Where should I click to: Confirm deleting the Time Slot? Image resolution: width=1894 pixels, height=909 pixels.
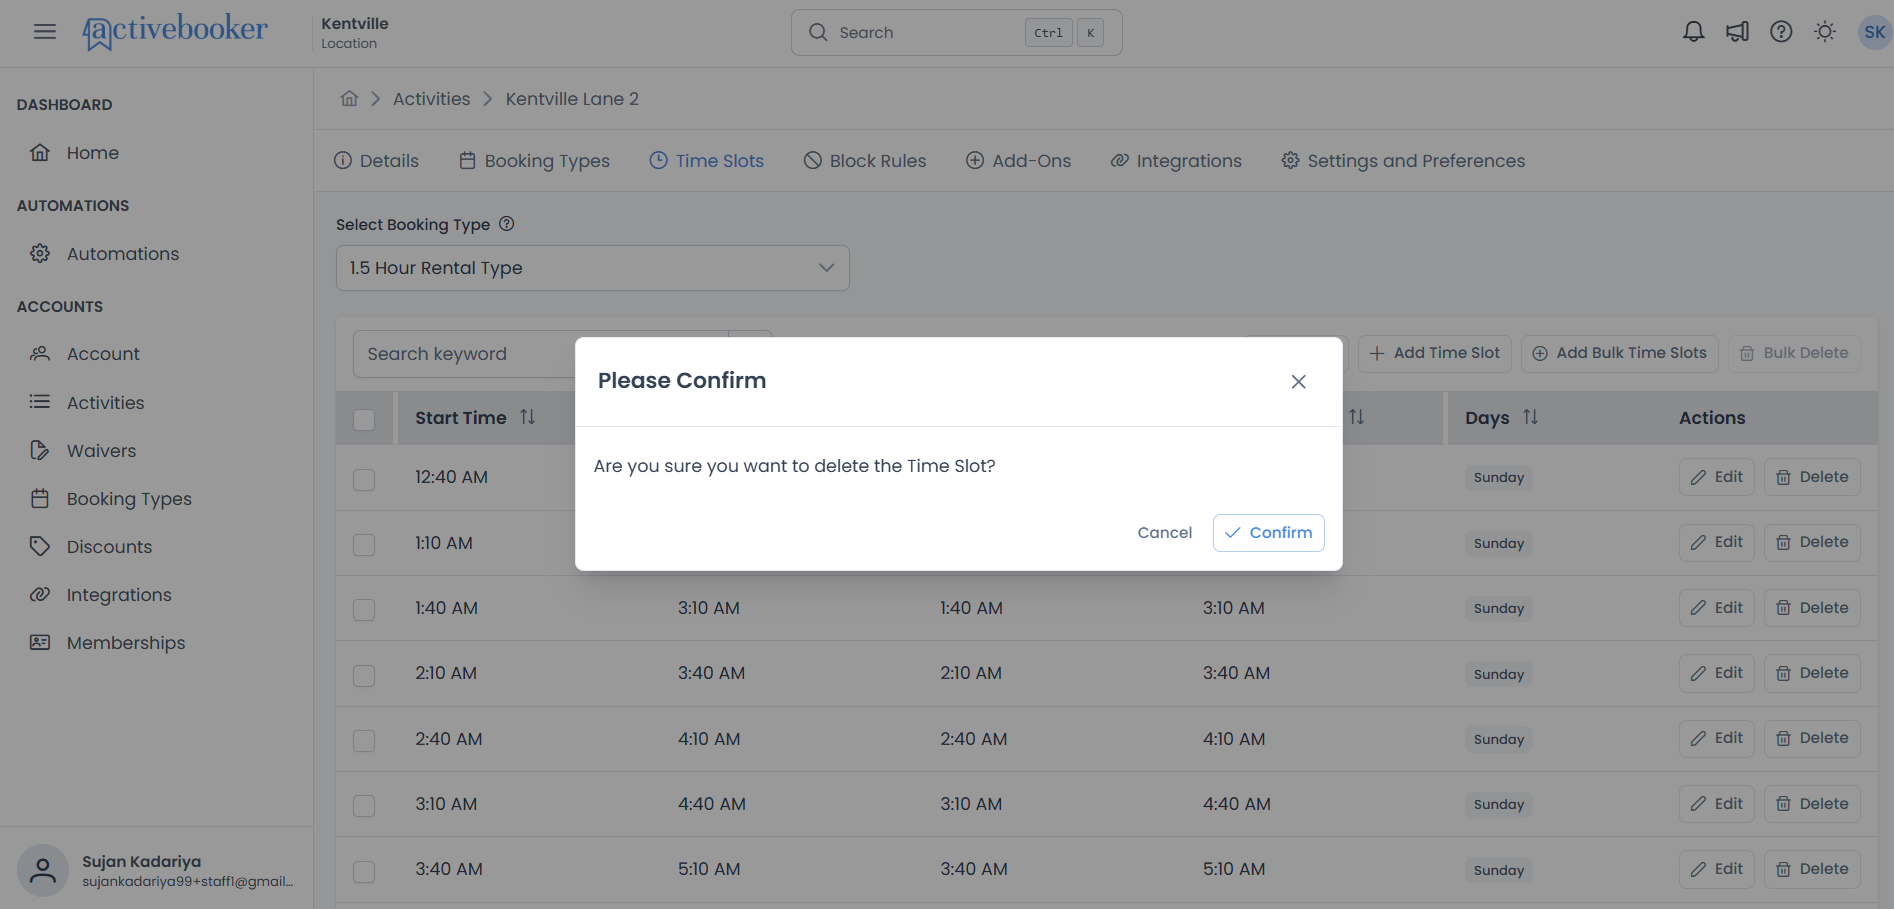(x=1268, y=533)
